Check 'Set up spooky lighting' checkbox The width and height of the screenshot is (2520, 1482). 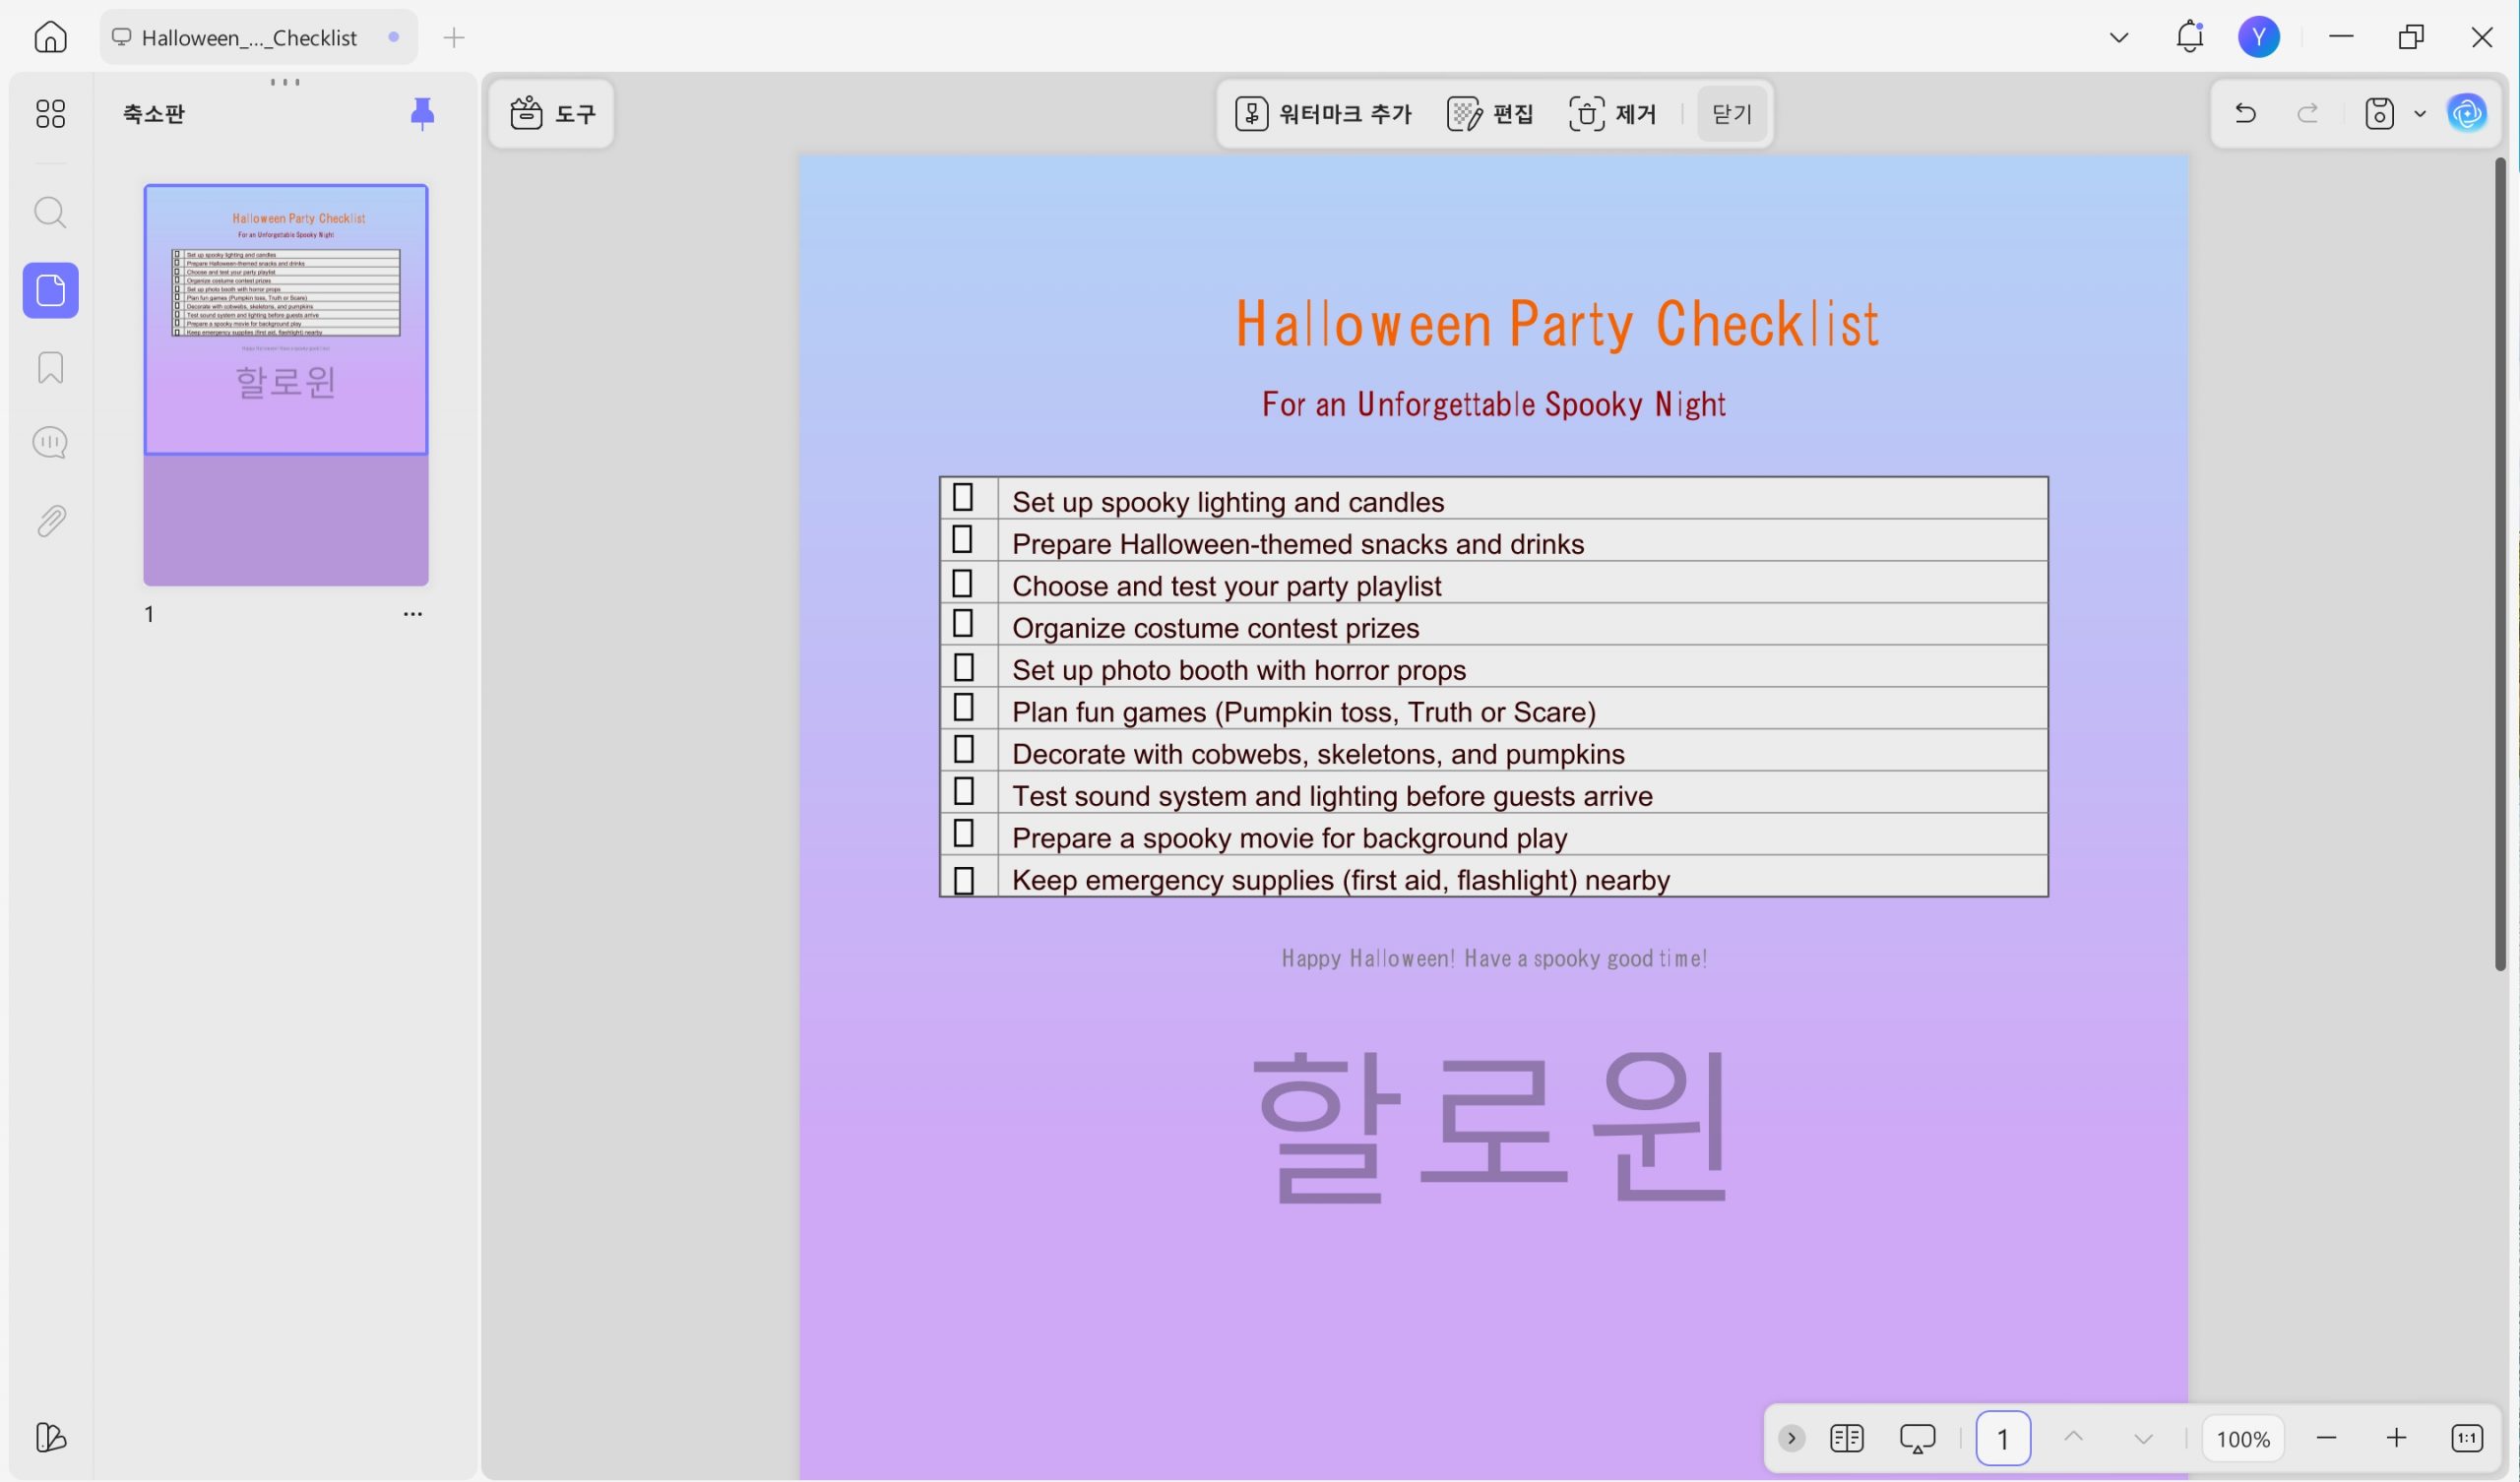pos(963,497)
